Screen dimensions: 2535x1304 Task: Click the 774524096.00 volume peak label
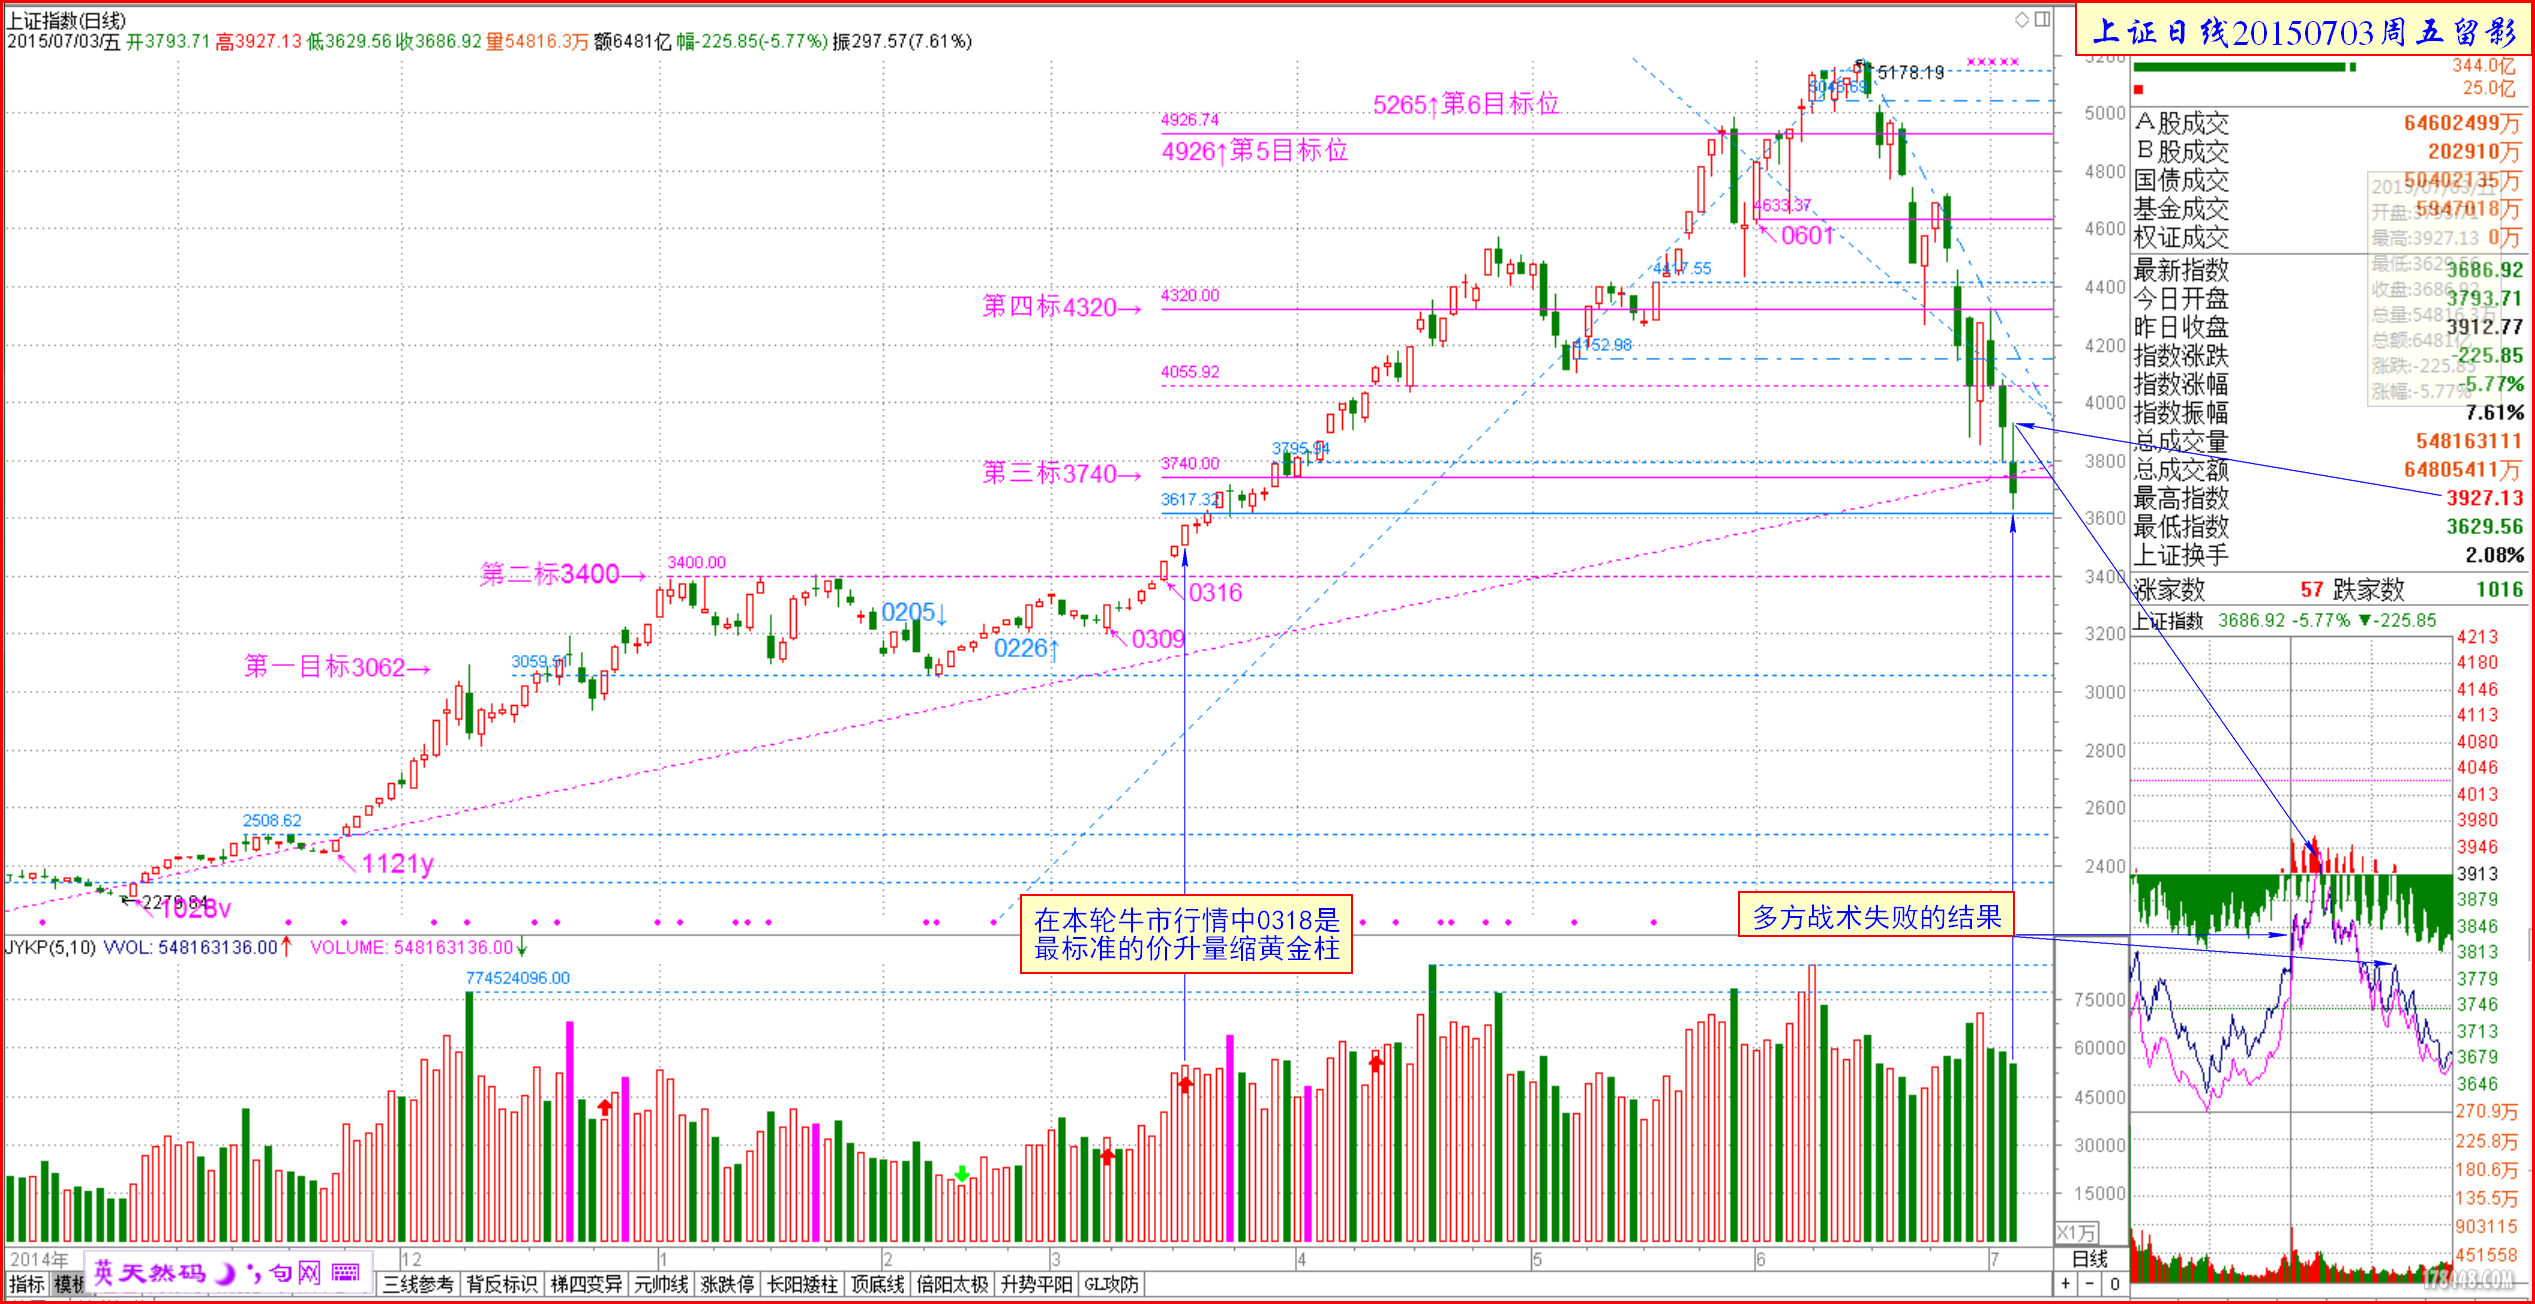point(517,978)
